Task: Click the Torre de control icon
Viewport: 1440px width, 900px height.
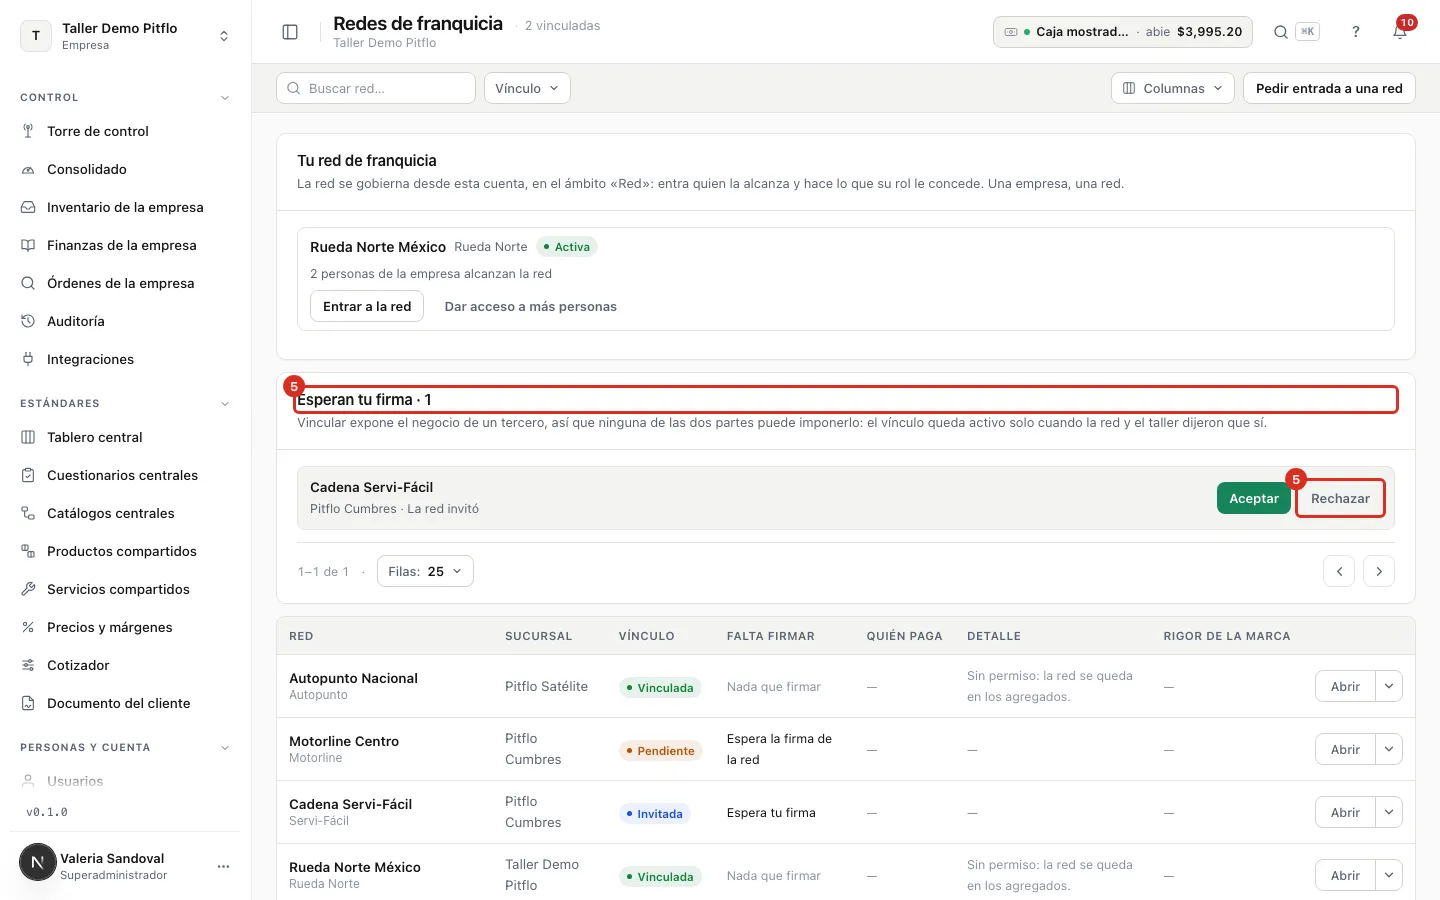Action: click(28, 131)
